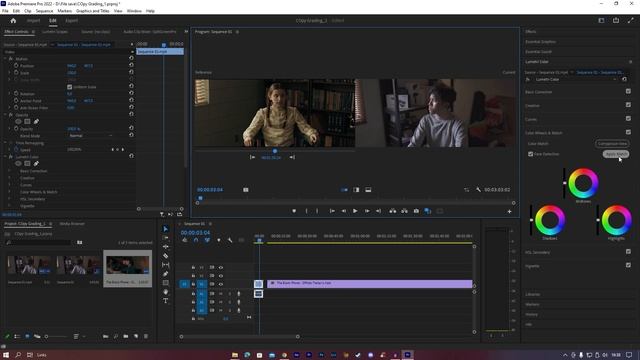Collapse the Opacity effect group

click(5, 115)
